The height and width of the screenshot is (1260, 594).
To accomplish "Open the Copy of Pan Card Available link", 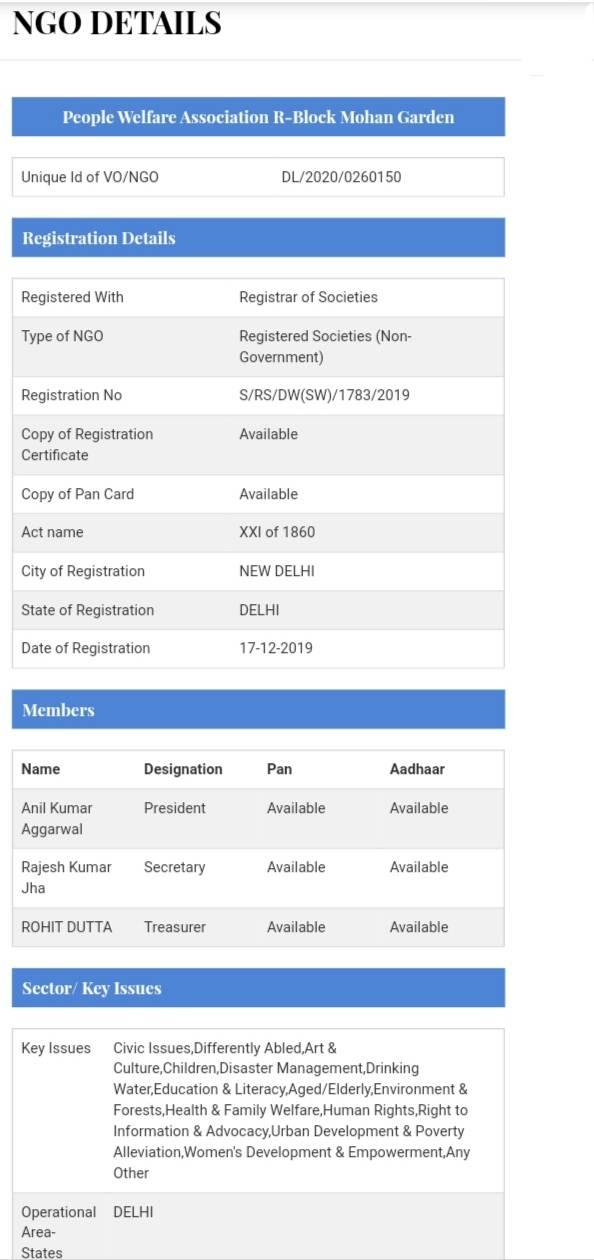I will [x=268, y=494].
